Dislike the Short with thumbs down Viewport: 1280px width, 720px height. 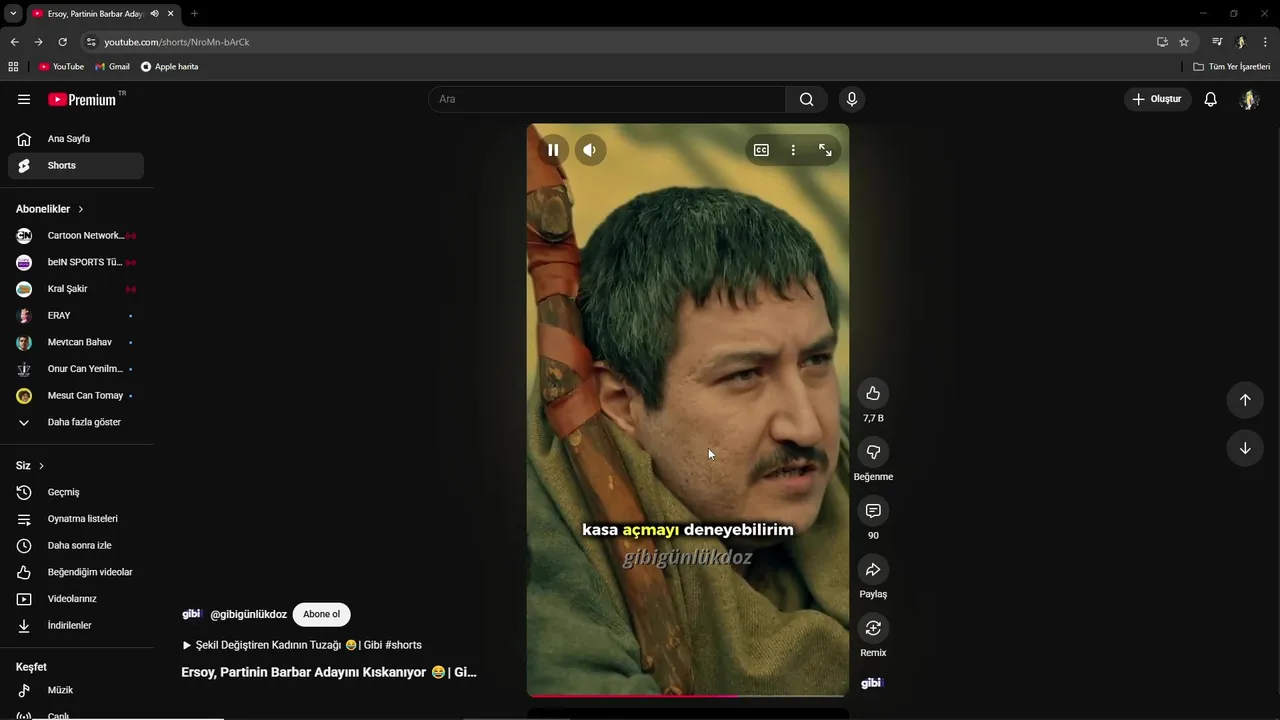[873, 452]
